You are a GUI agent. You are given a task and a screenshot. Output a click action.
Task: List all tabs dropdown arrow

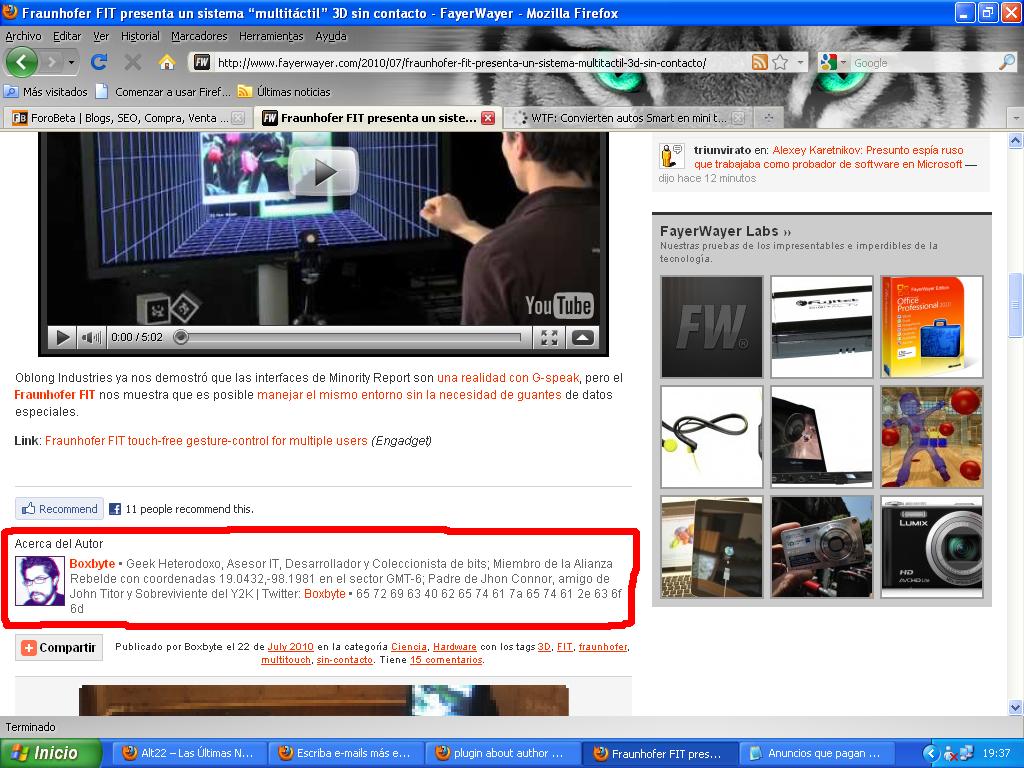click(x=1016, y=118)
